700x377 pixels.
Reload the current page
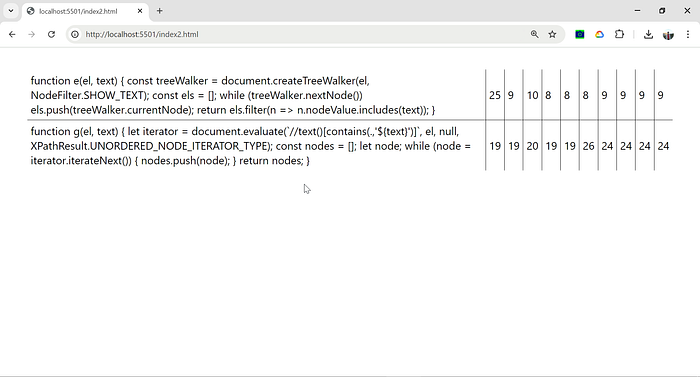pyautogui.click(x=51, y=34)
